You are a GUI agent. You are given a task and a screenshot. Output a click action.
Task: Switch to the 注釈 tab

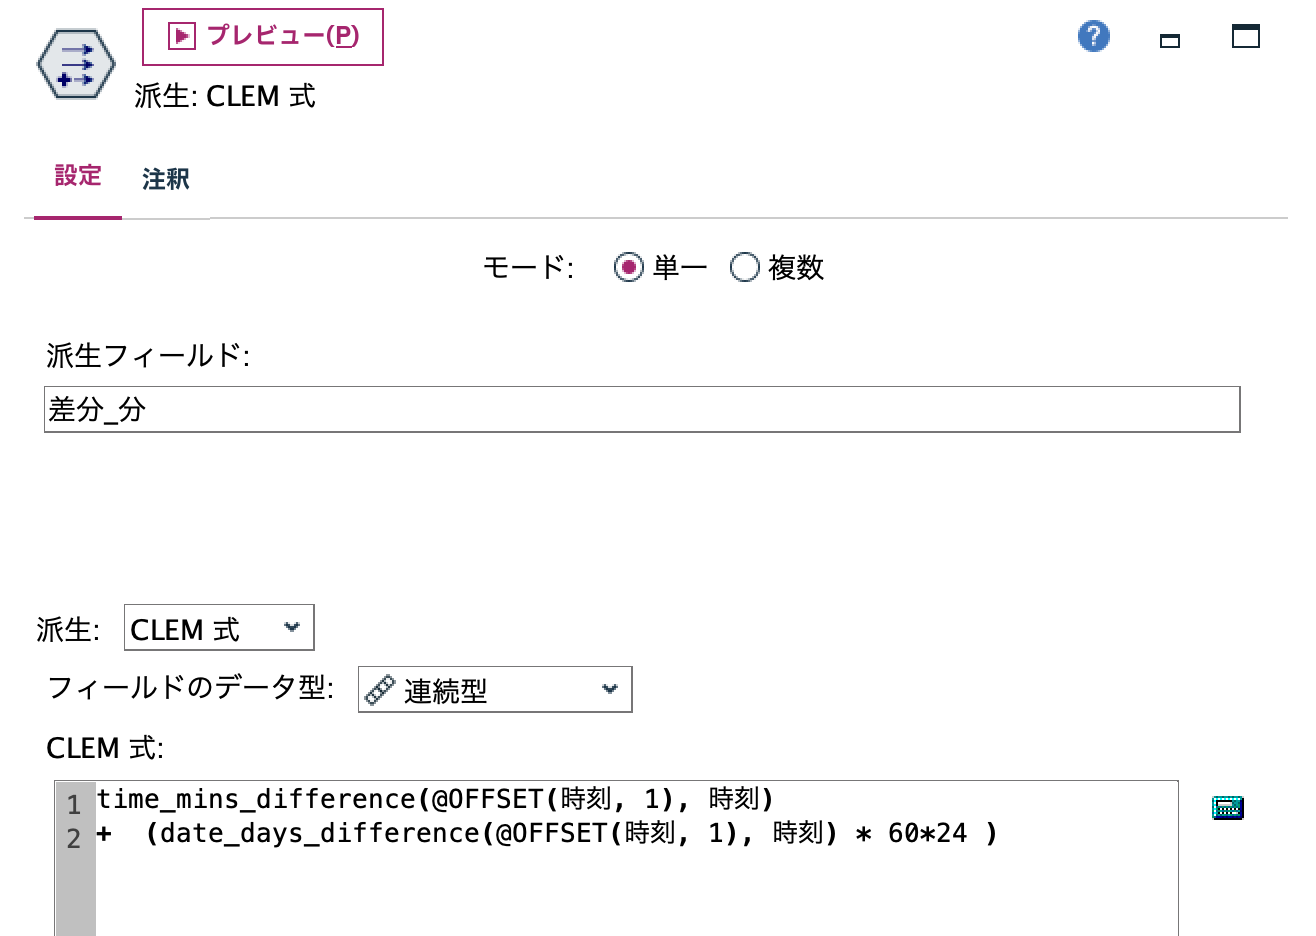(163, 177)
